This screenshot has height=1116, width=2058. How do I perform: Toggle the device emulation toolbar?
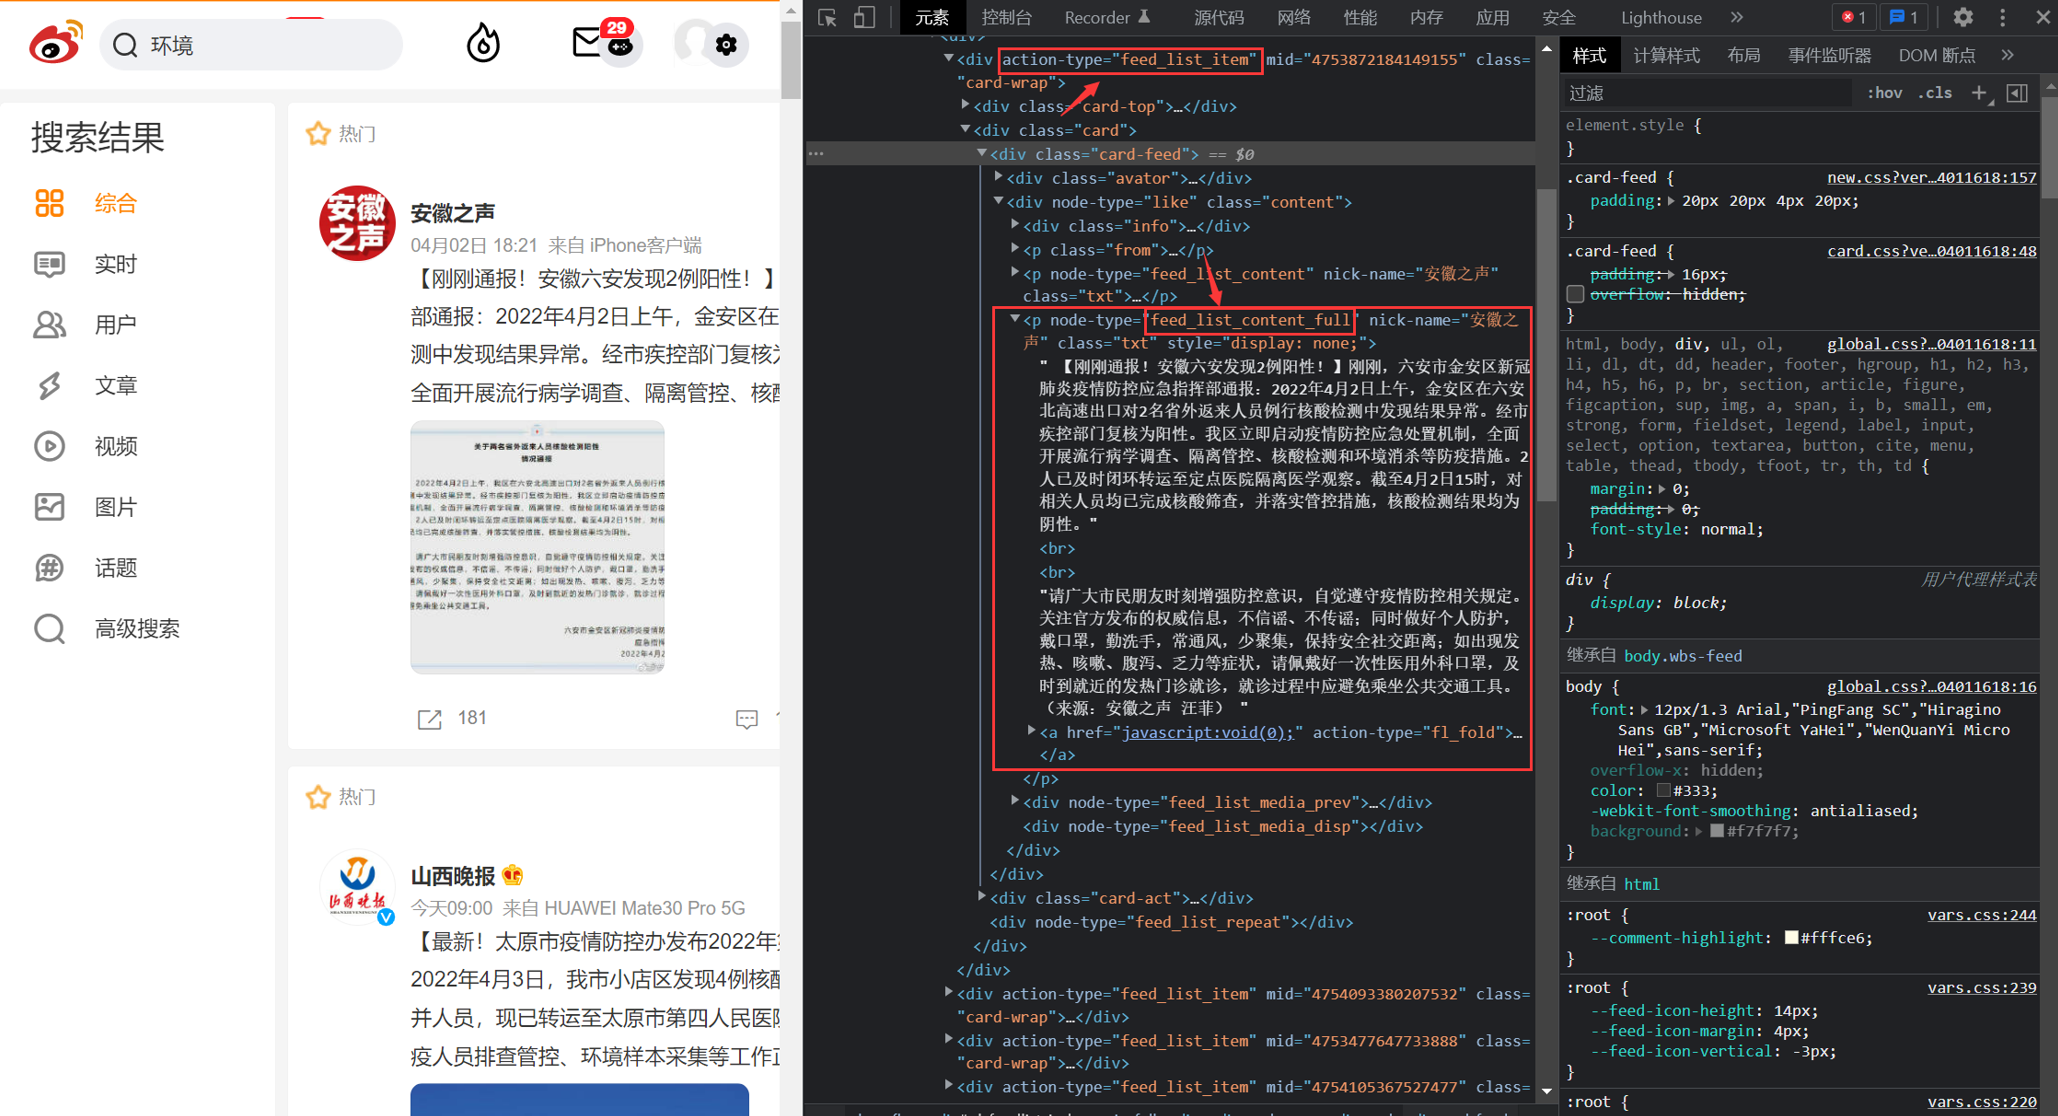(865, 17)
